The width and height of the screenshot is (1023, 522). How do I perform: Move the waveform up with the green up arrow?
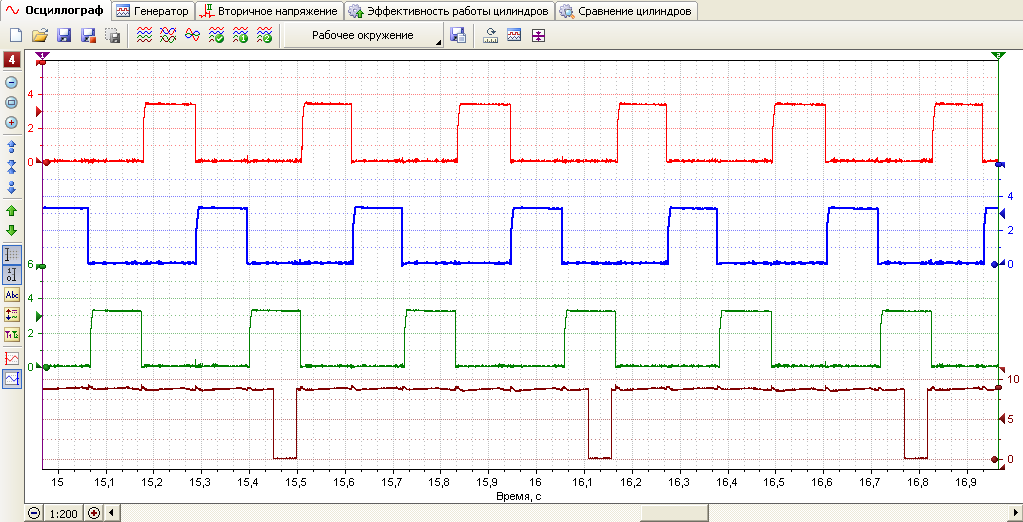pos(12,211)
